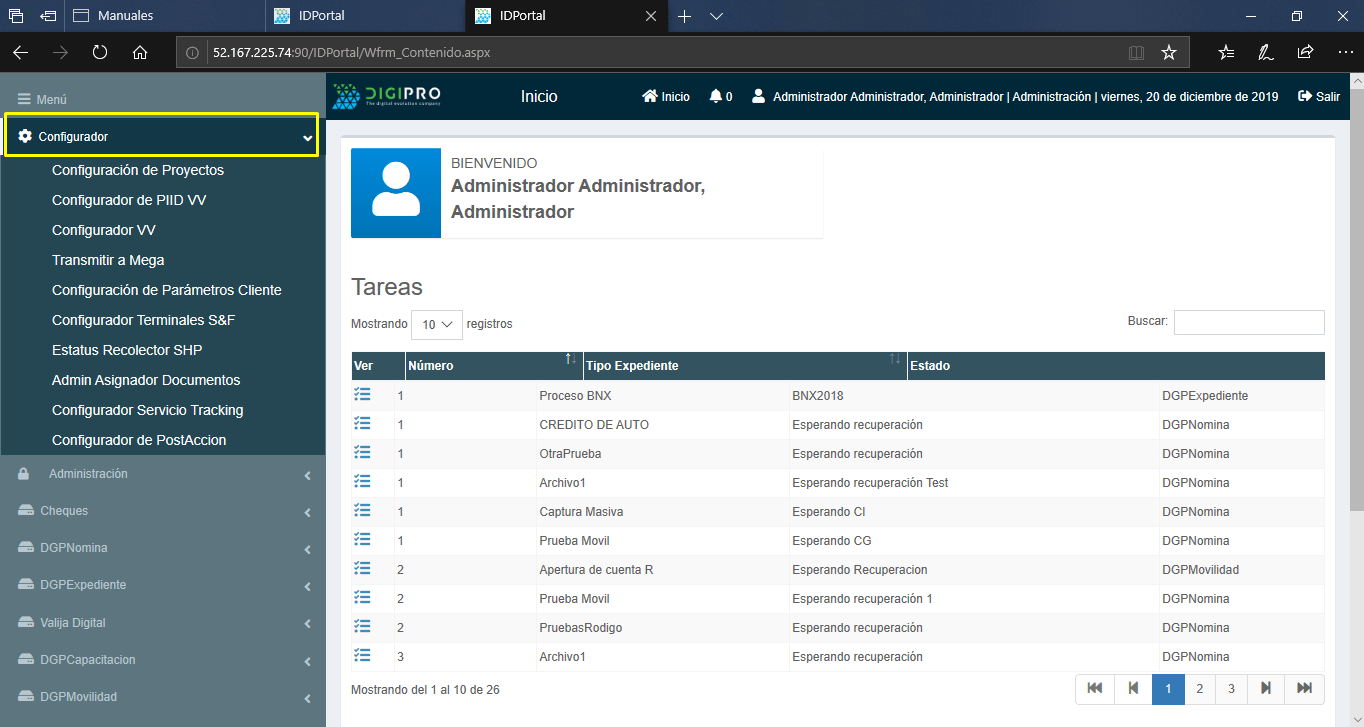1364x727 pixels.
Task: Click the Salir logout icon
Action: 1304,97
